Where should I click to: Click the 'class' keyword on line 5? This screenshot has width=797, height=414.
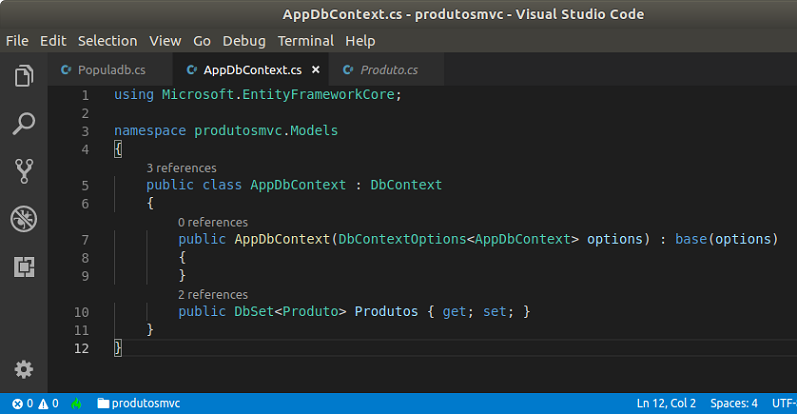tap(222, 185)
